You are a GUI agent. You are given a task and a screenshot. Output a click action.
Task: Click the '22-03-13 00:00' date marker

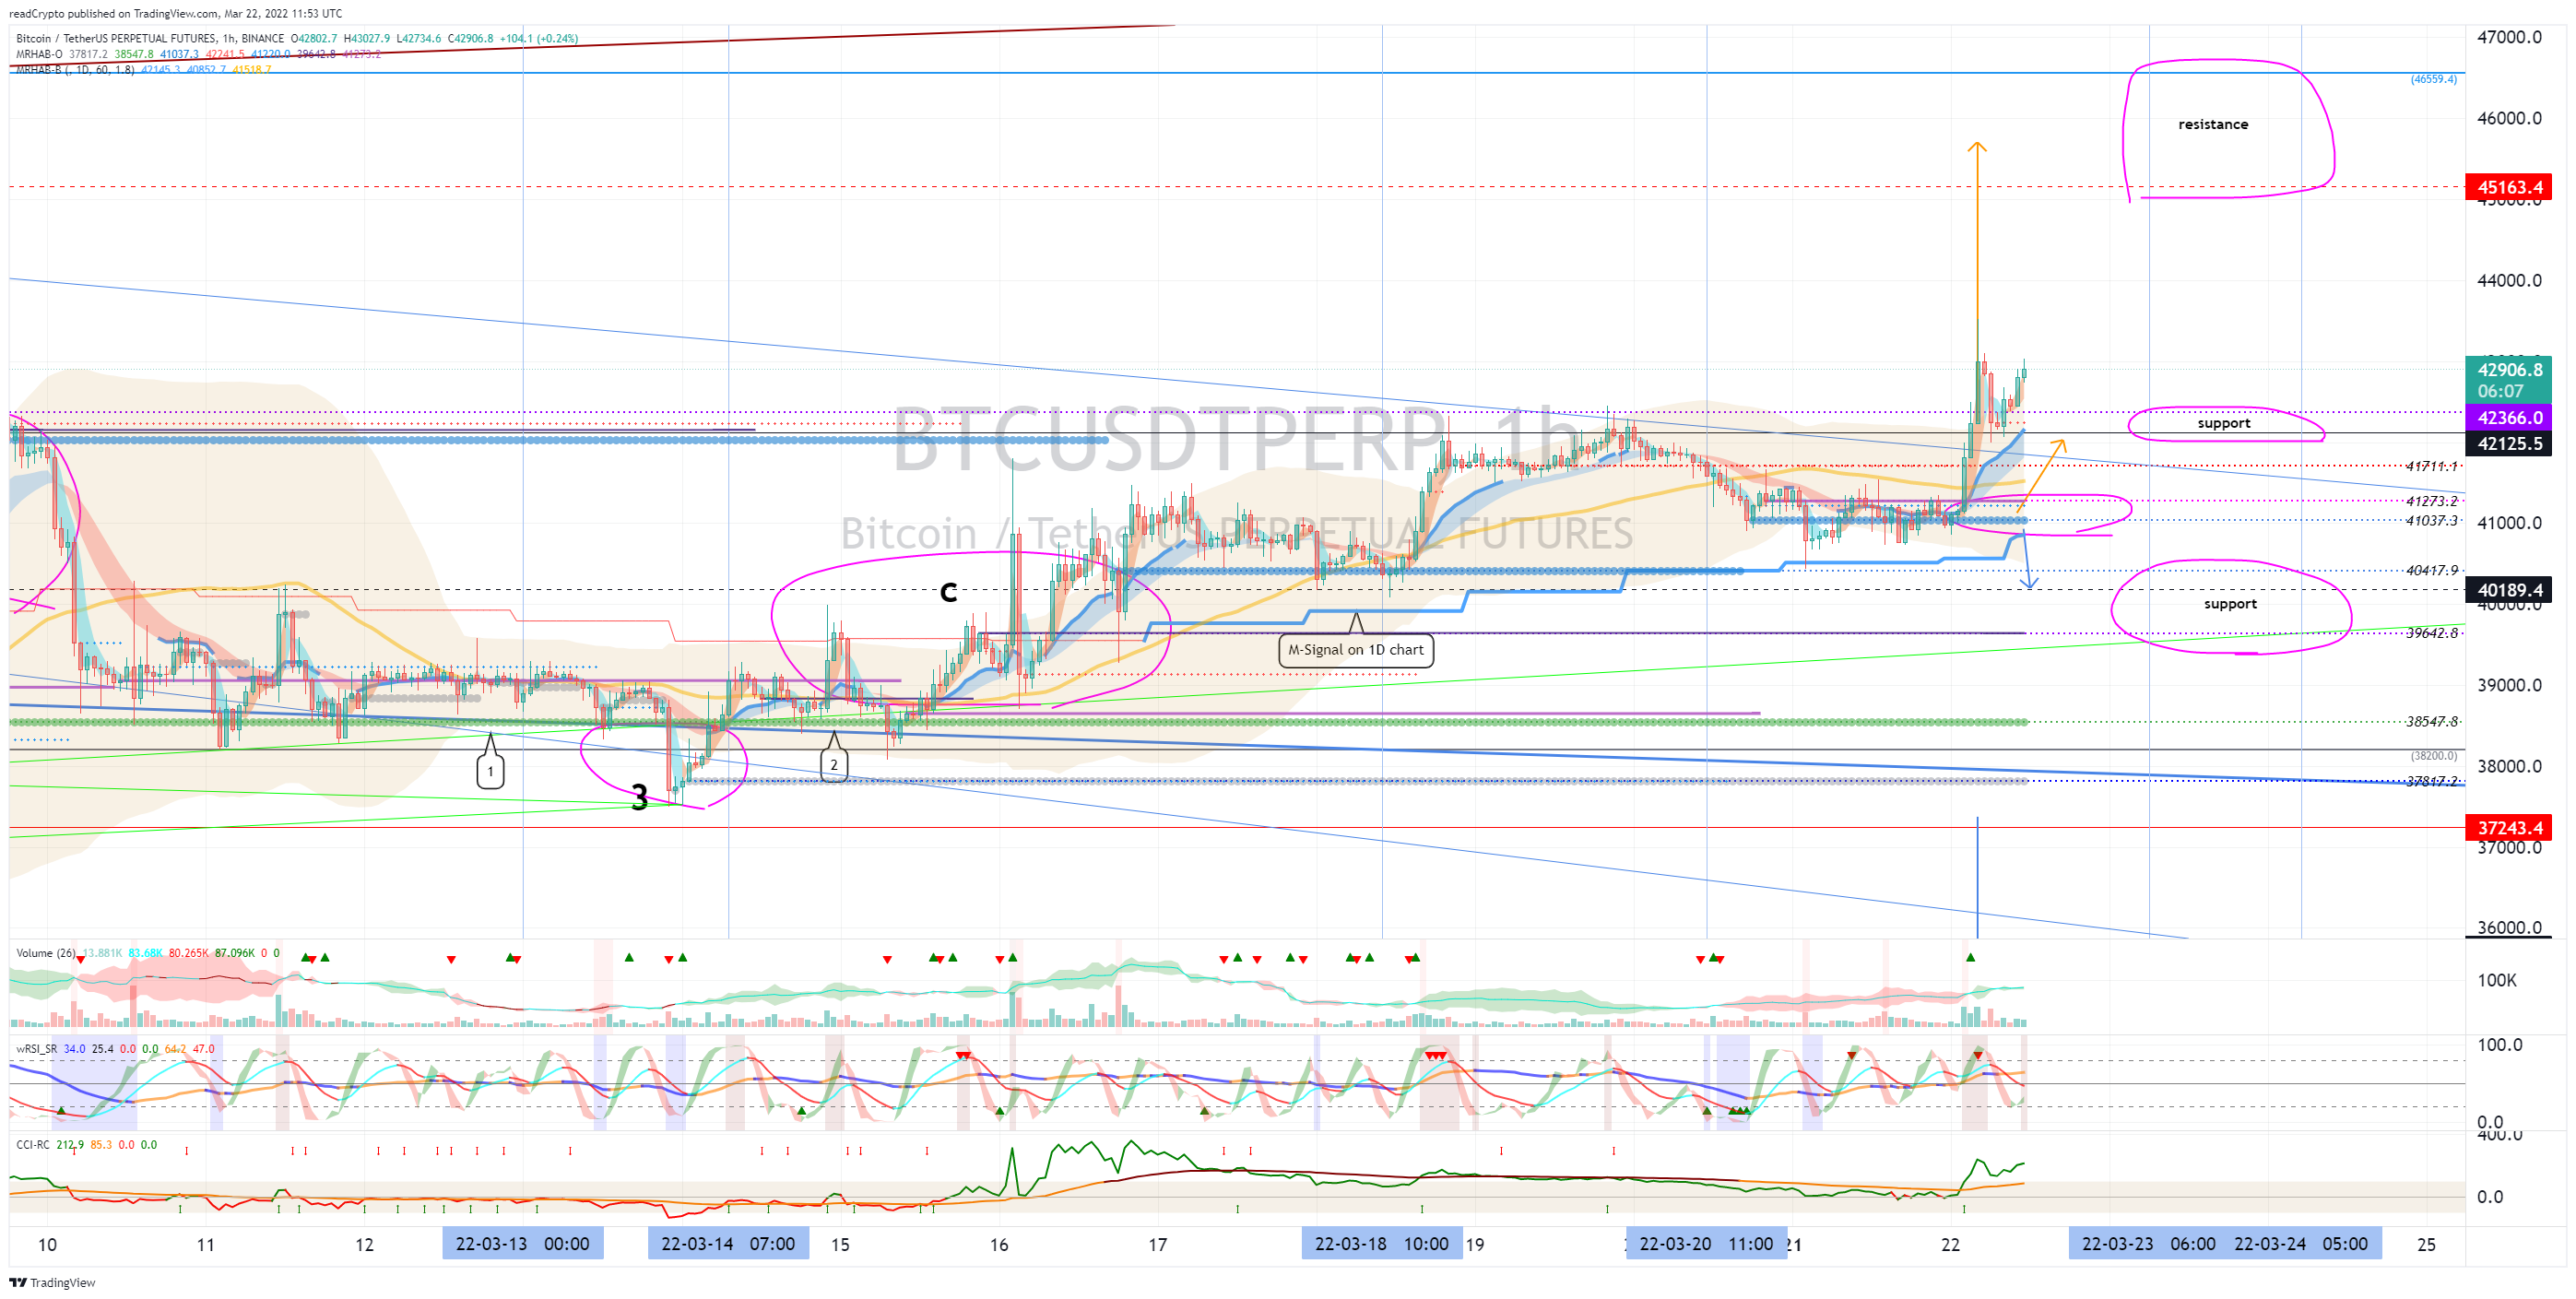point(523,1244)
